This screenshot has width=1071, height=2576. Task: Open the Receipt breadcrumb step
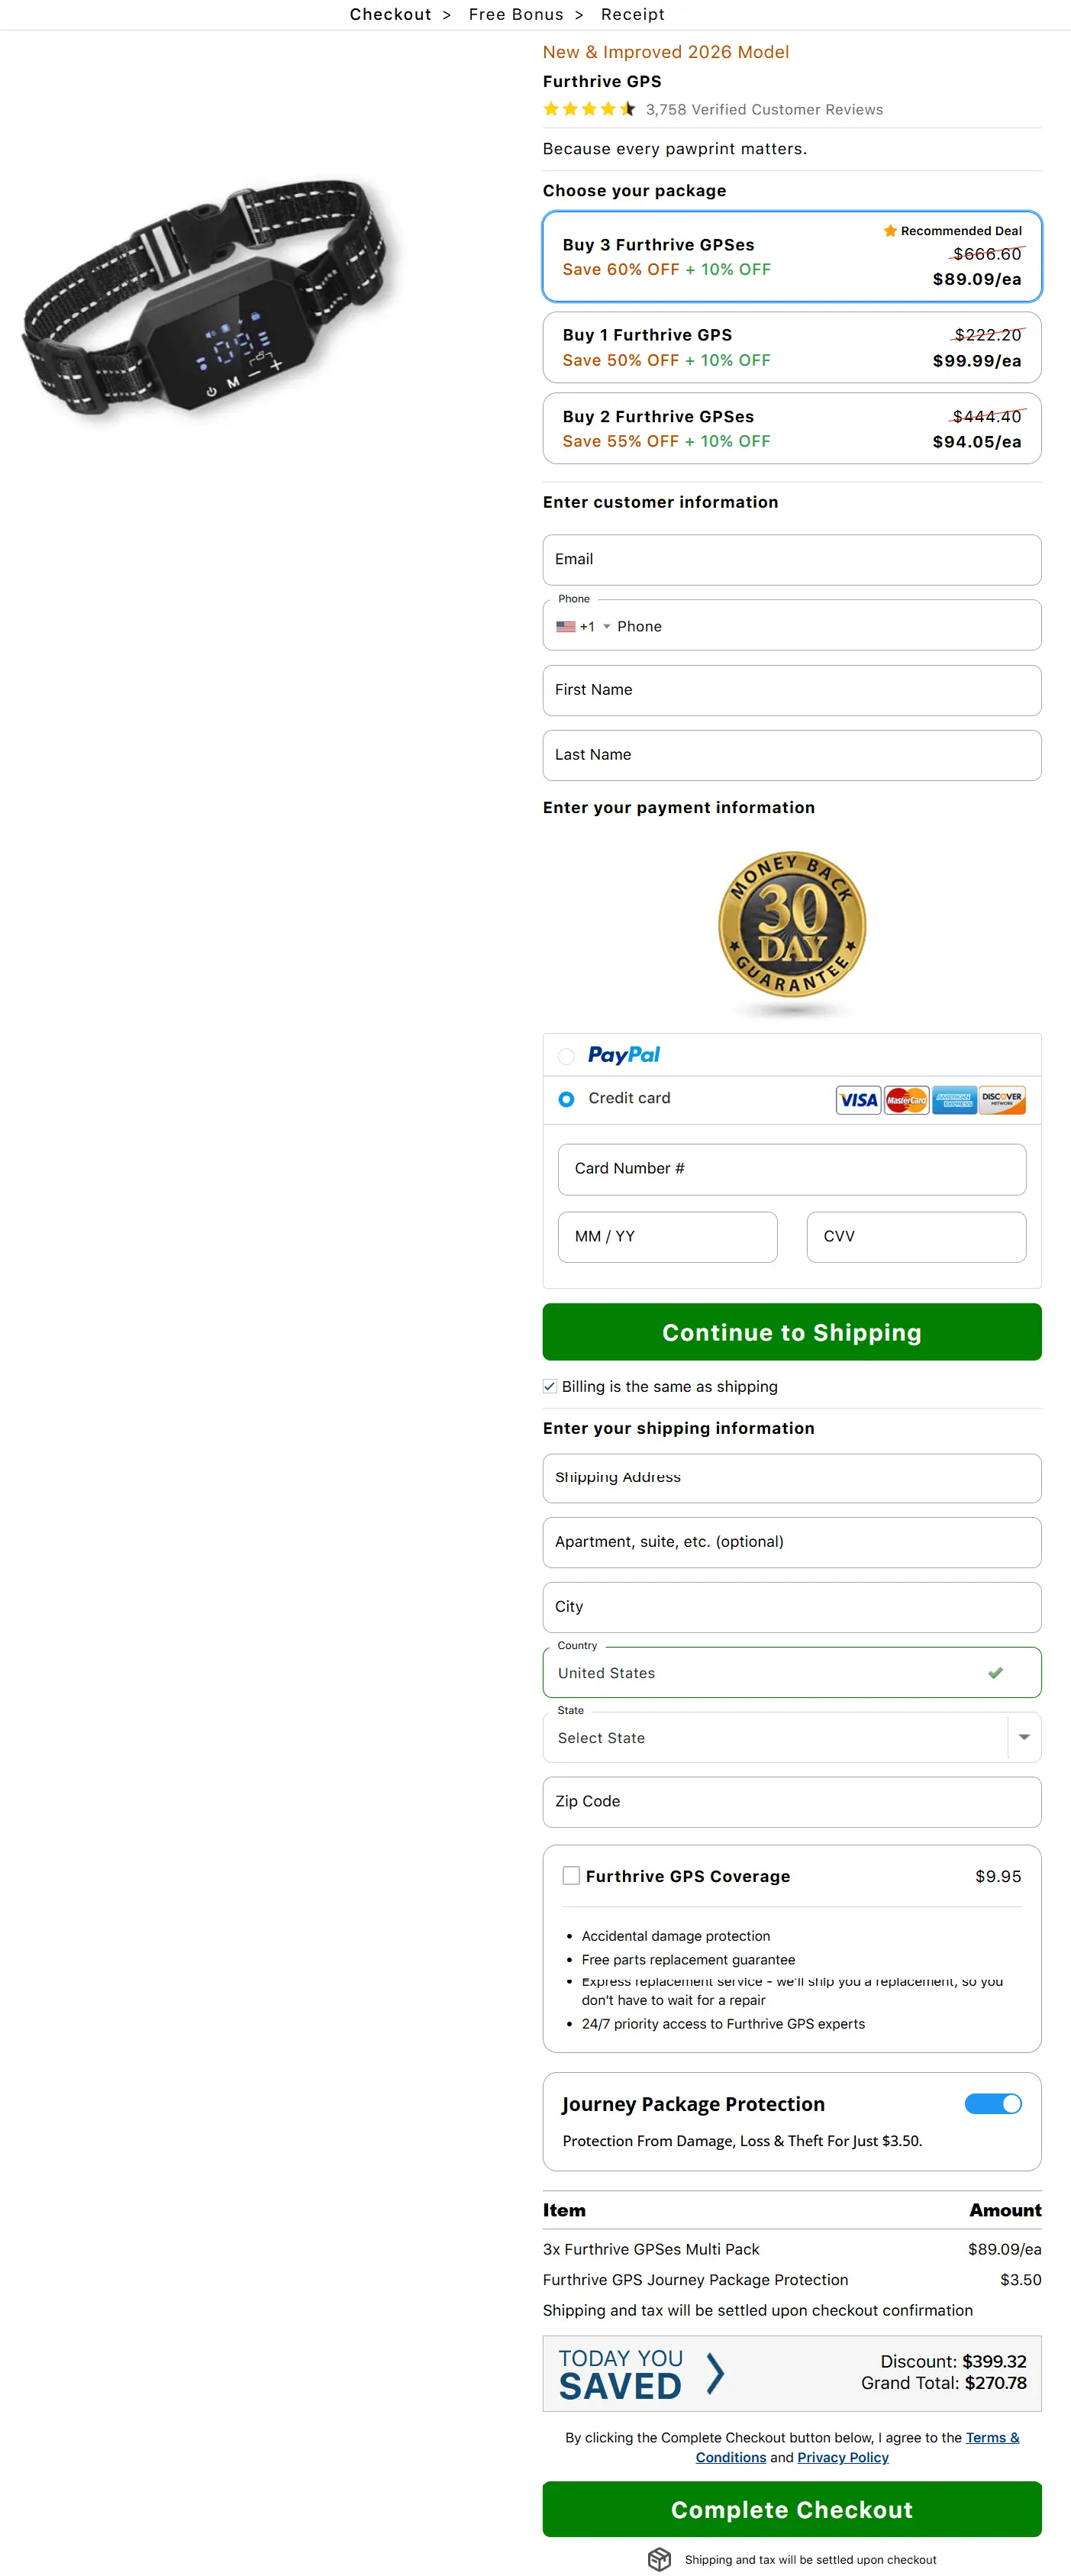point(632,14)
